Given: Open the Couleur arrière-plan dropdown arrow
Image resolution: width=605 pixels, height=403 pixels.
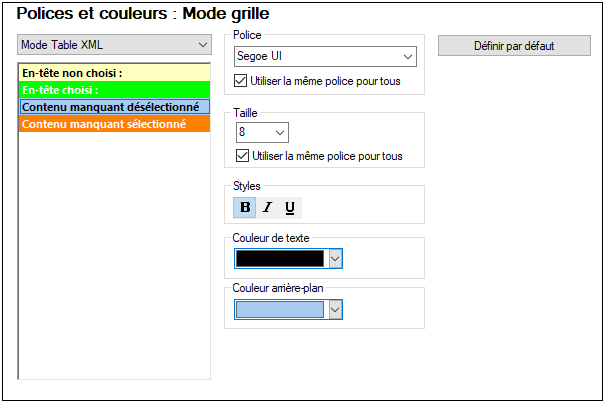Looking at the screenshot, I should point(335,310).
